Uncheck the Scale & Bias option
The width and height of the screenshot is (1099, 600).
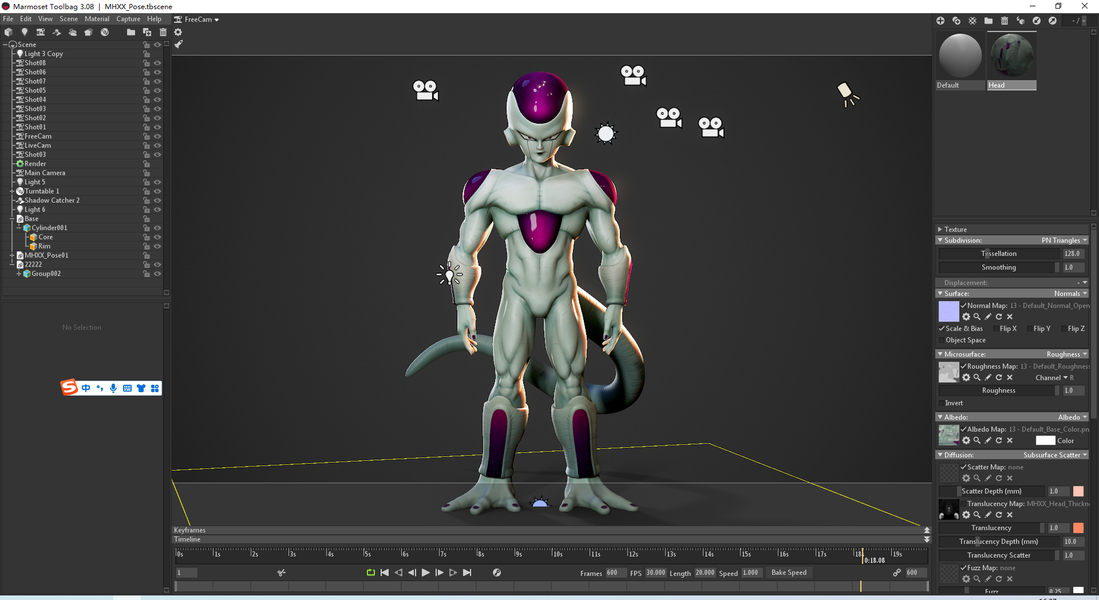click(941, 329)
